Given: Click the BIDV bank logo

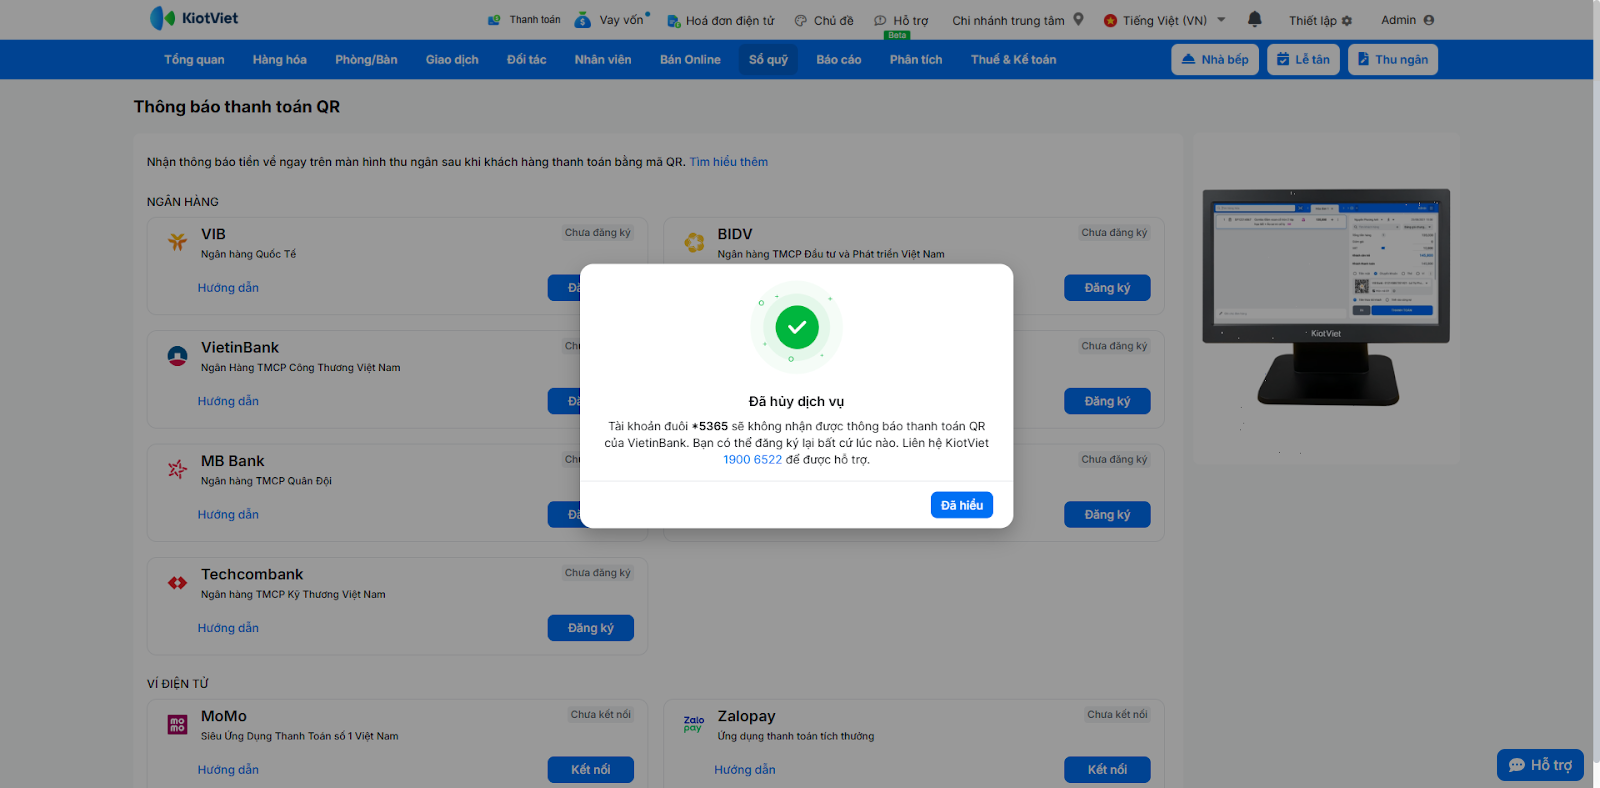Looking at the screenshot, I should click(x=694, y=242).
